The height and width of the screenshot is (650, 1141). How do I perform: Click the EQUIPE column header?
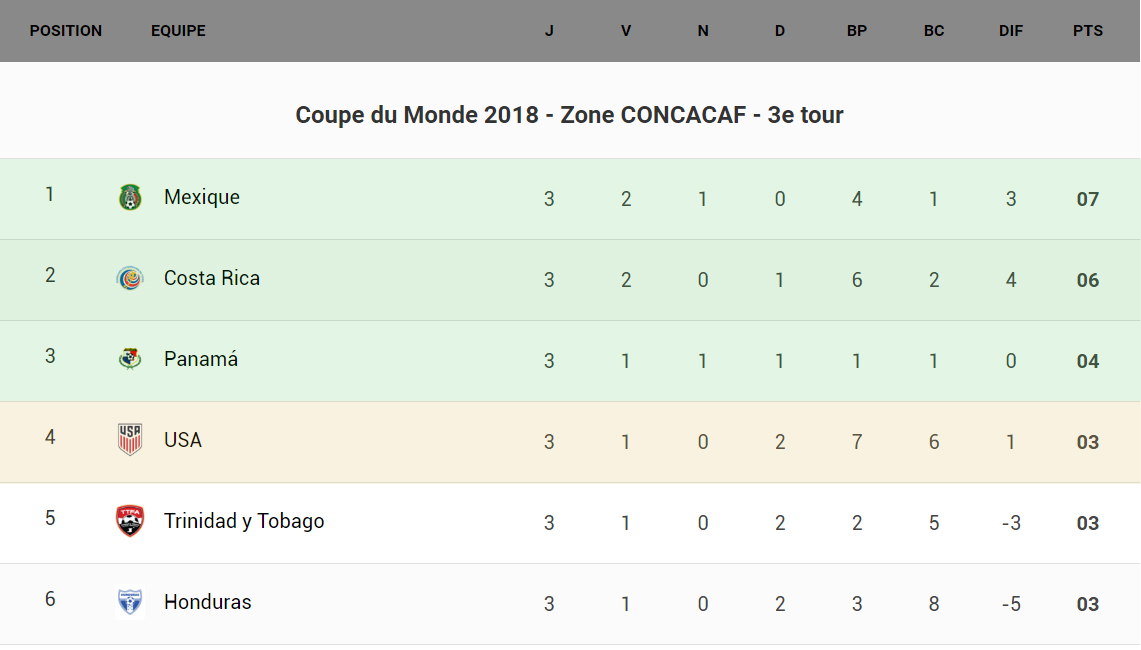point(178,31)
